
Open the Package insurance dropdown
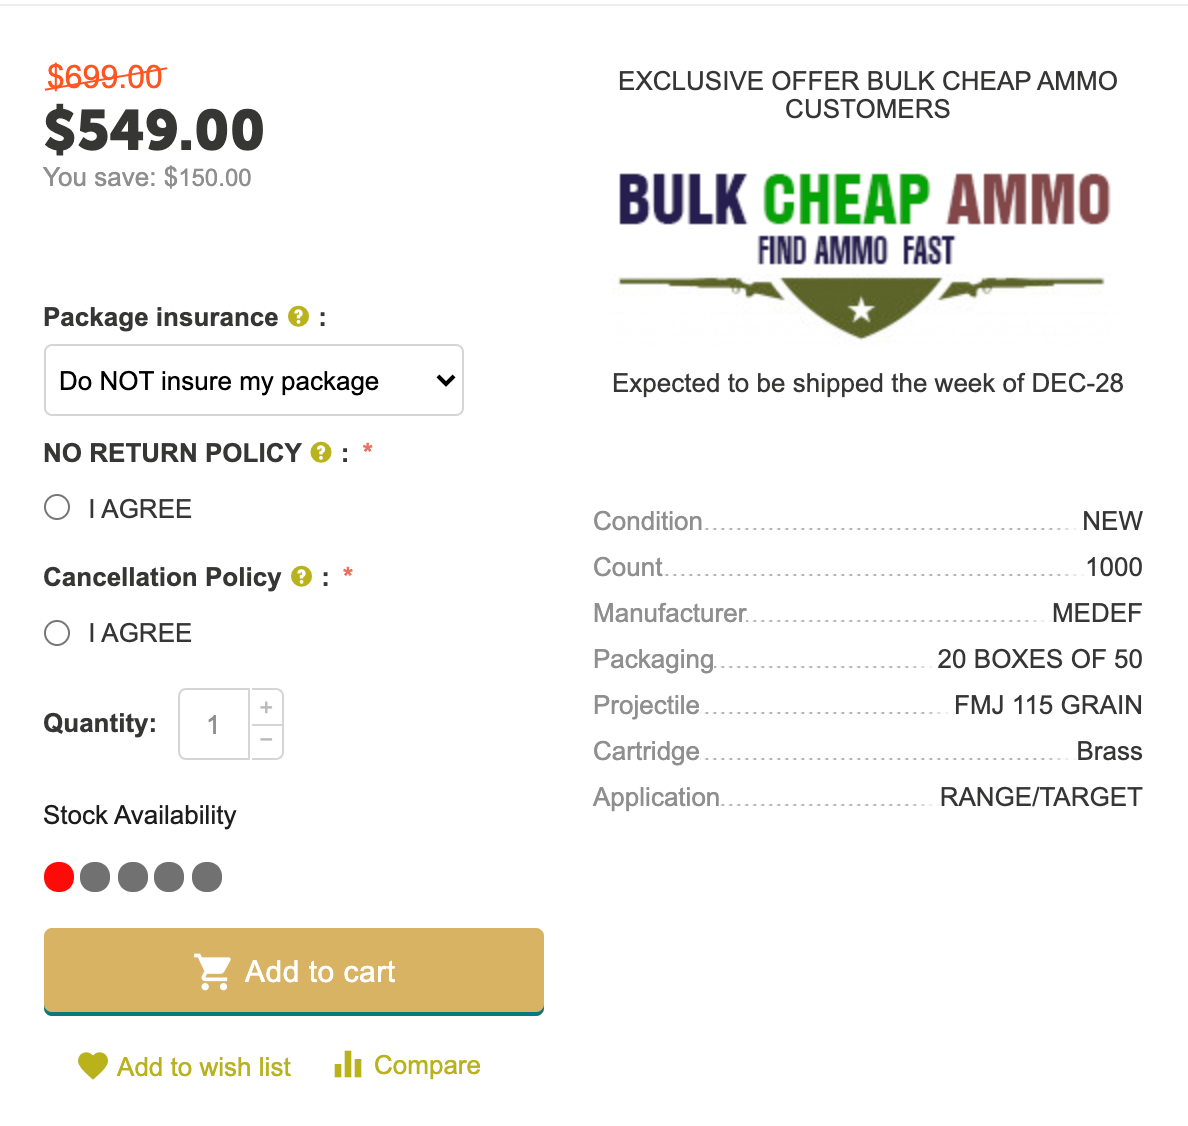click(254, 380)
